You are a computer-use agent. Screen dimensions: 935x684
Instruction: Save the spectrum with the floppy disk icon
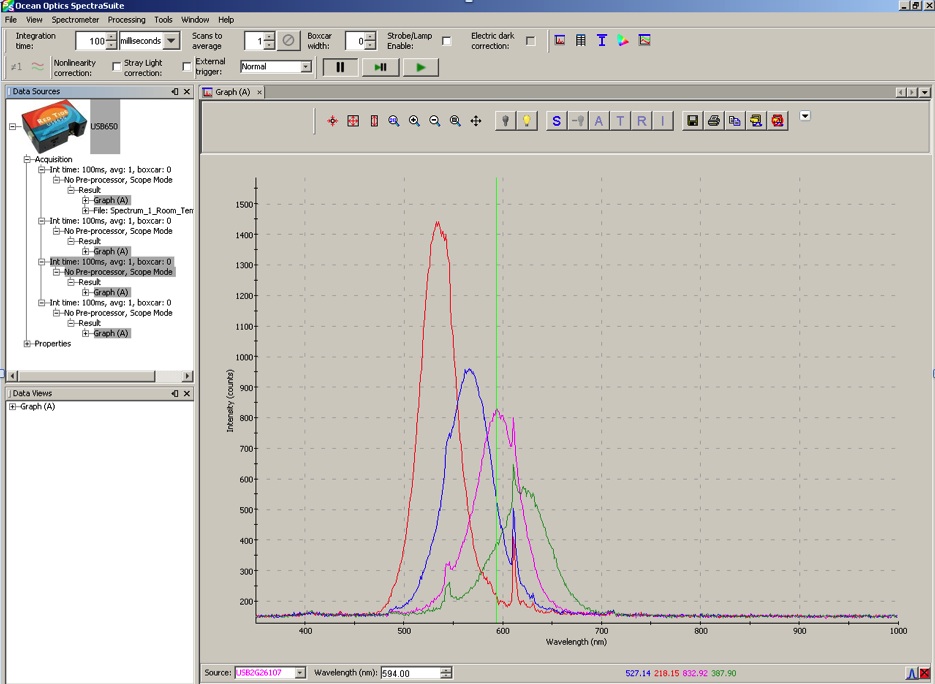click(x=692, y=121)
